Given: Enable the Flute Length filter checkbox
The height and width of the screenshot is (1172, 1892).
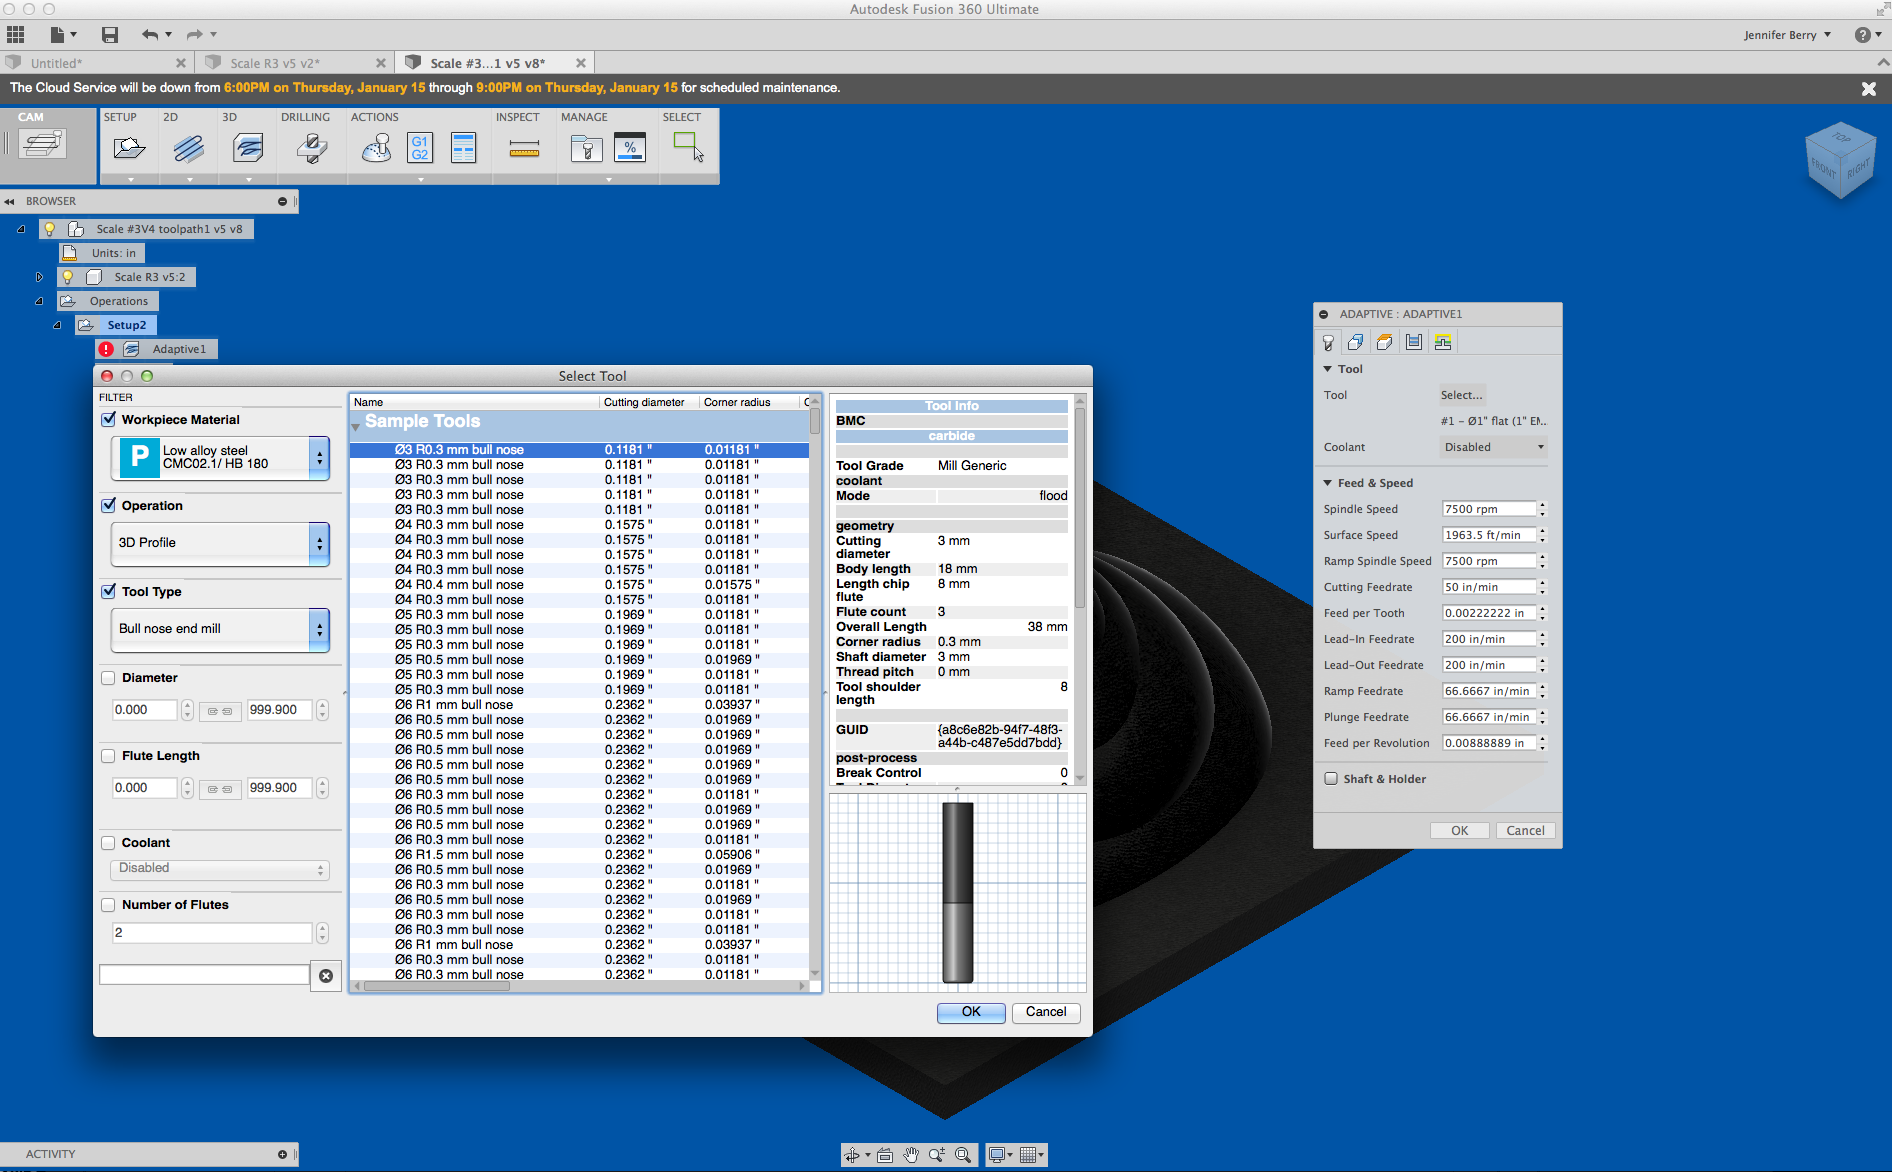Looking at the screenshot, I should [108, 755].
